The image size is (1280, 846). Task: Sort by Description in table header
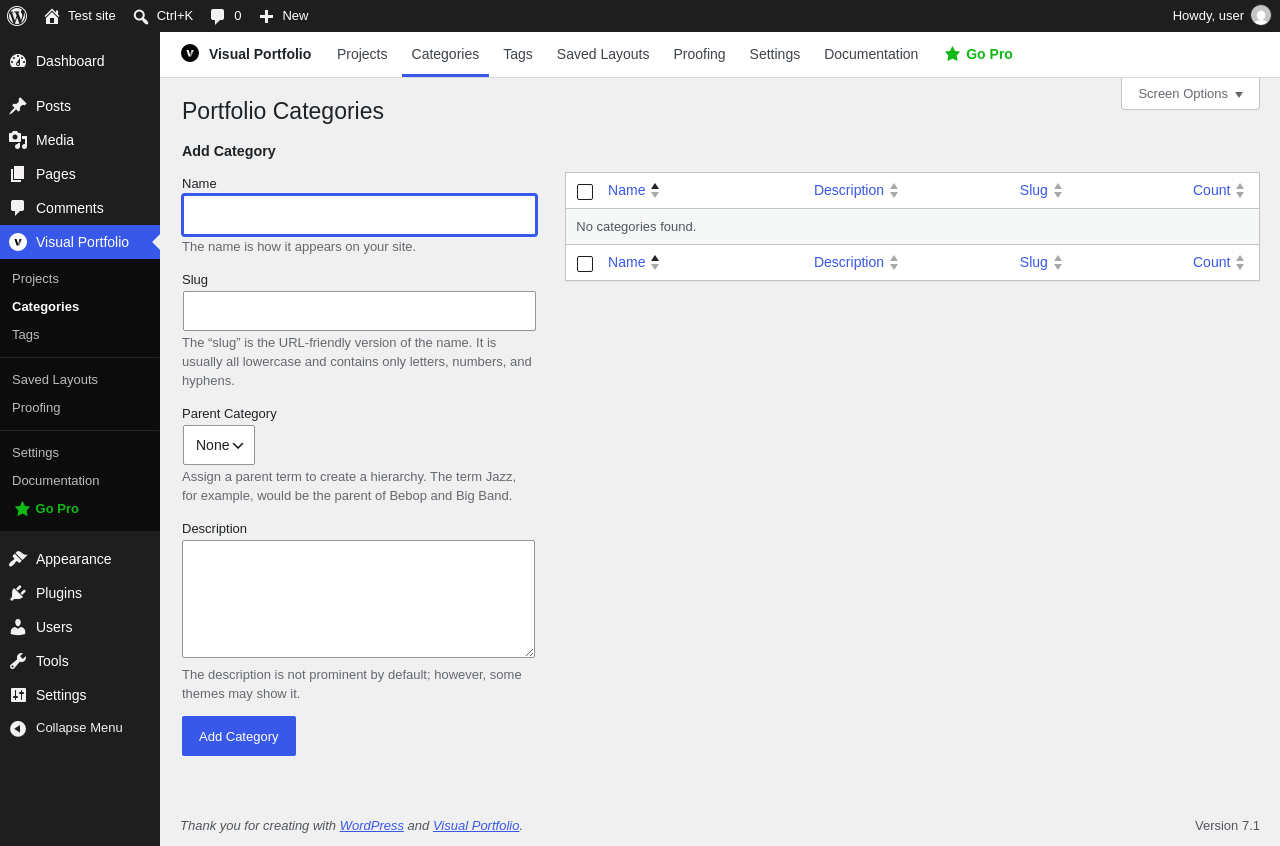point(856,190)
